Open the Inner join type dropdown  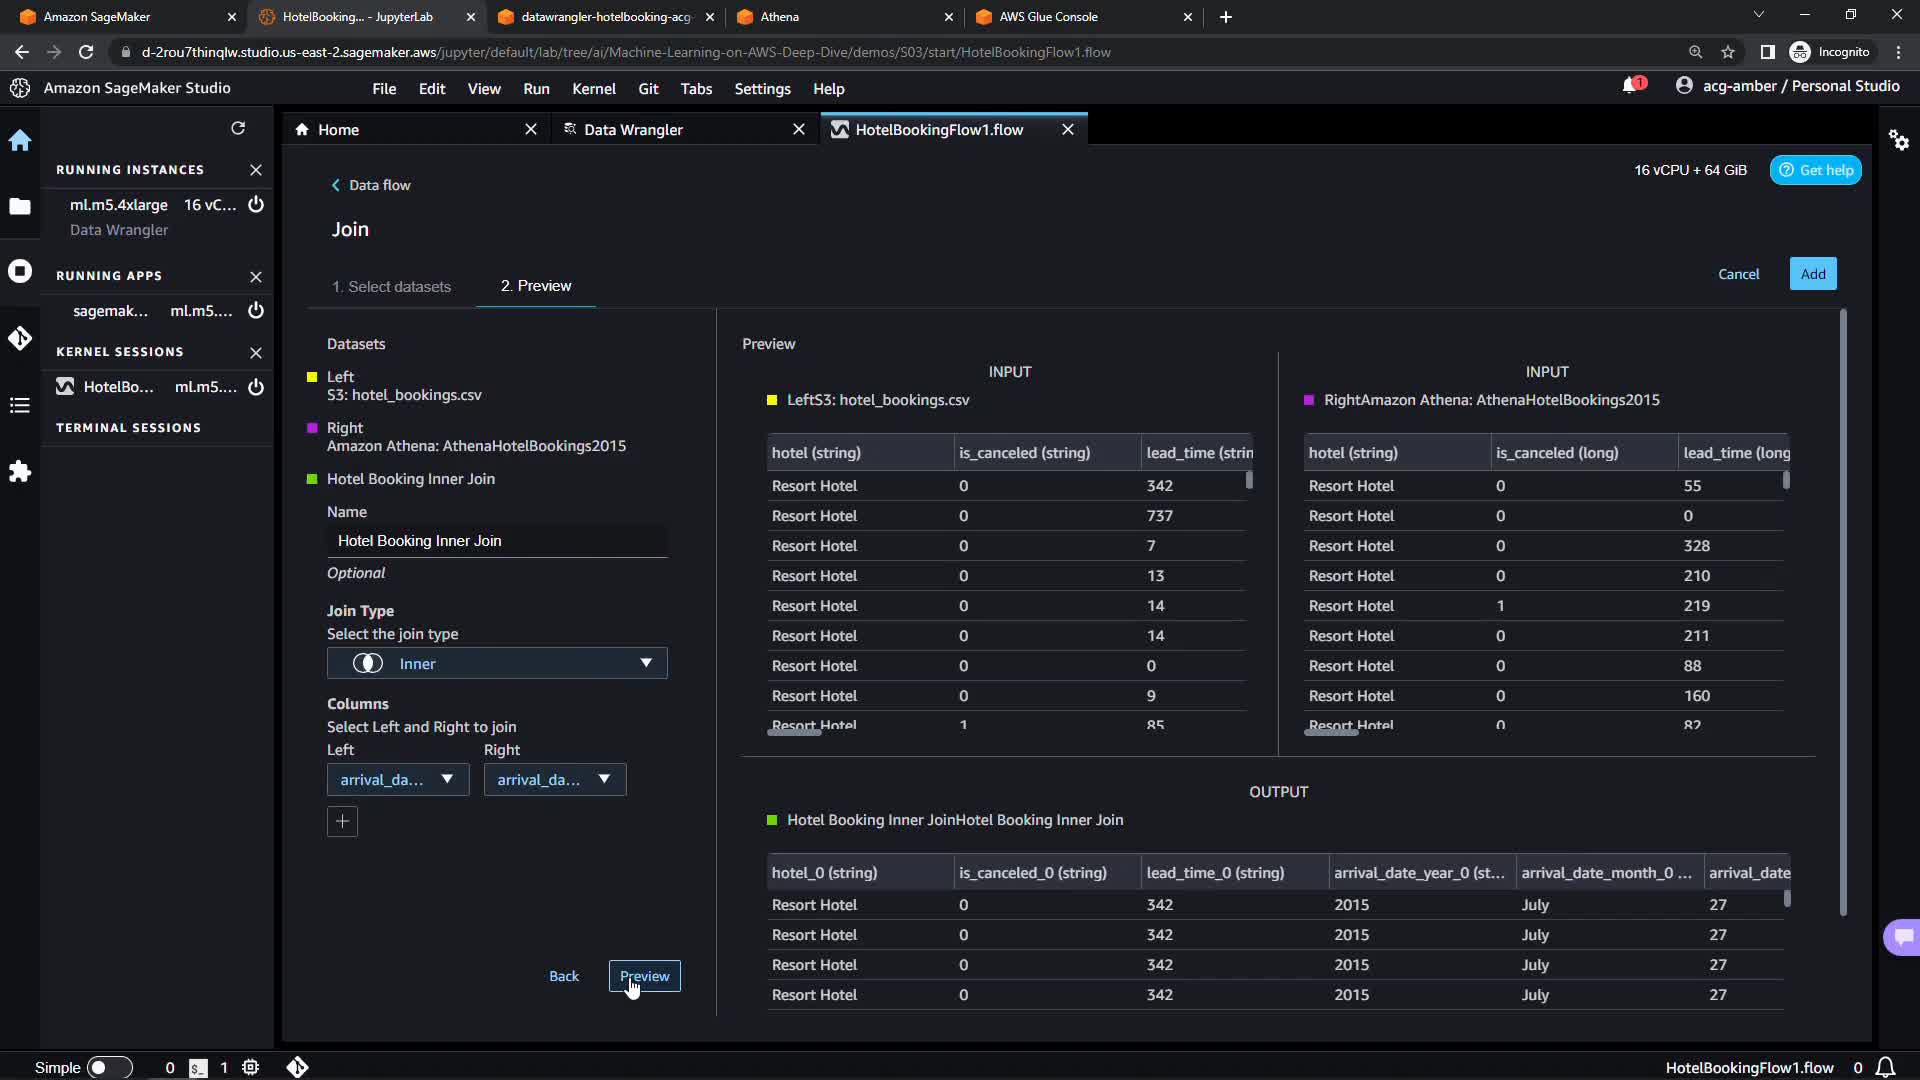pos(497,663)
